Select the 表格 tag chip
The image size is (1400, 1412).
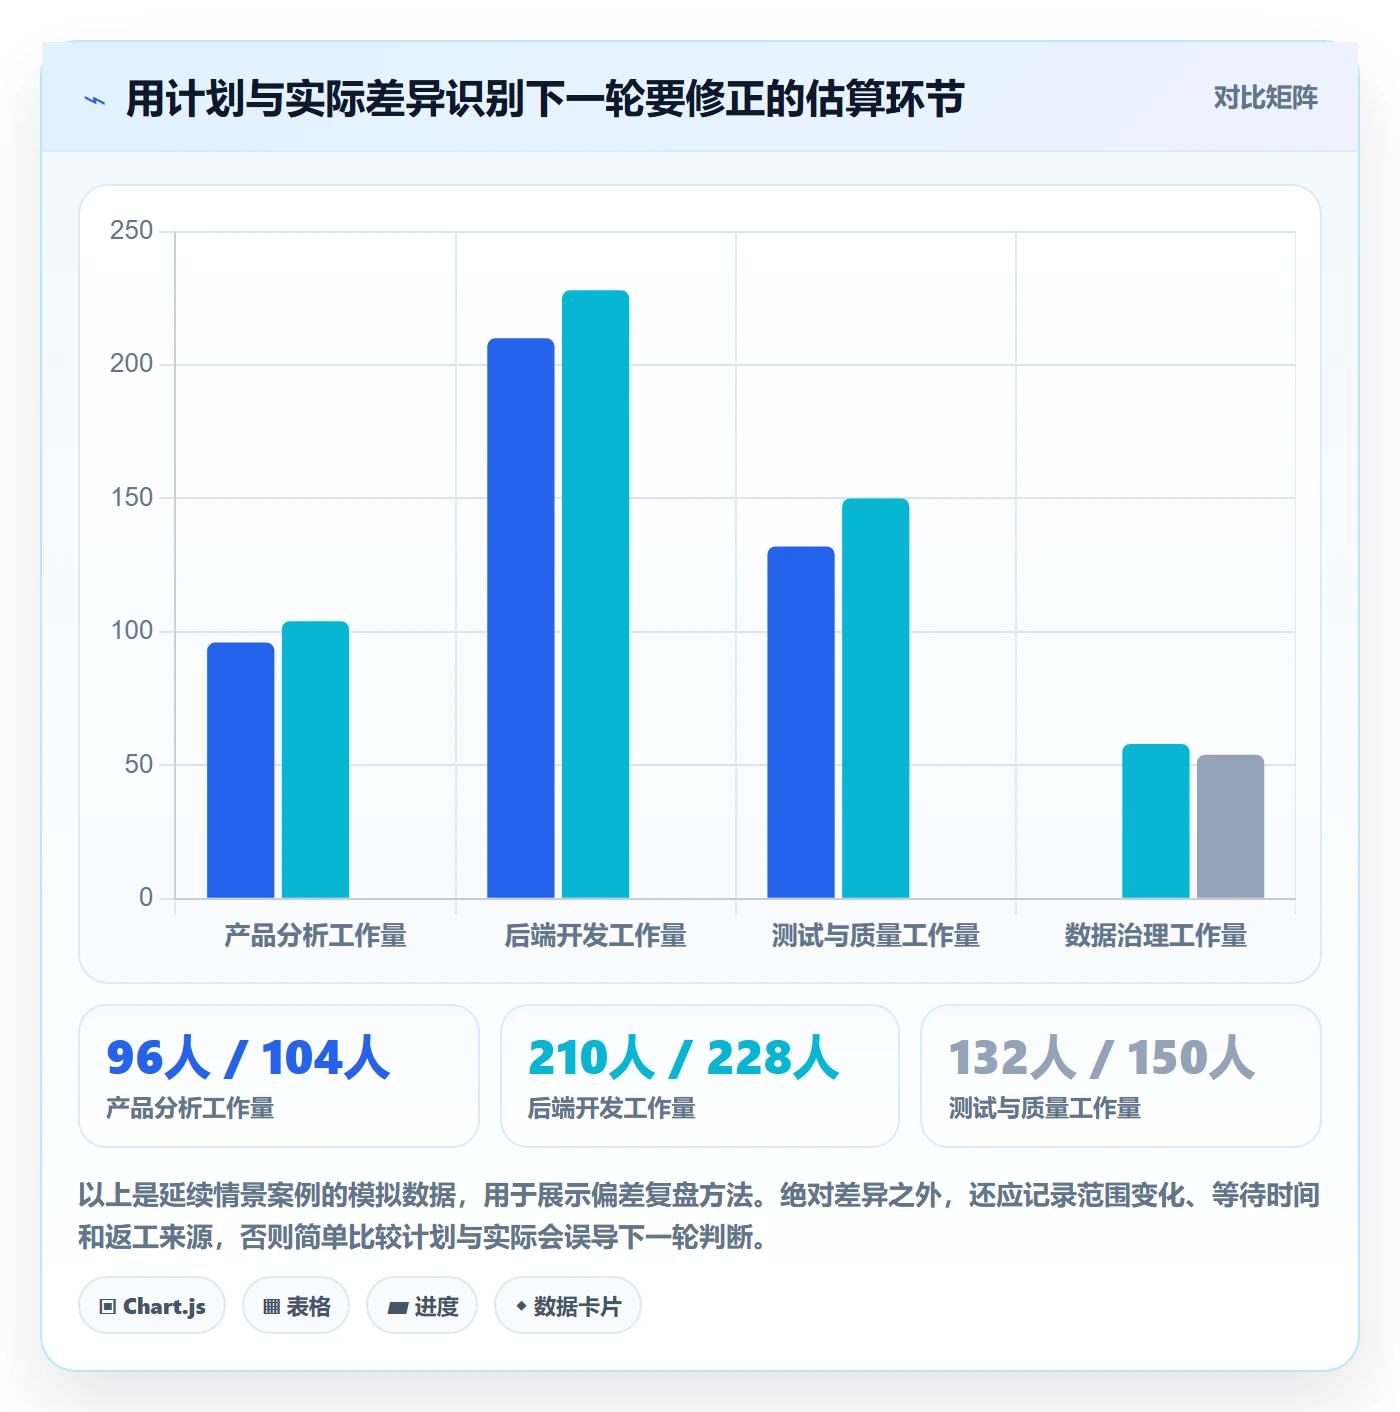tap(296, 1306)
